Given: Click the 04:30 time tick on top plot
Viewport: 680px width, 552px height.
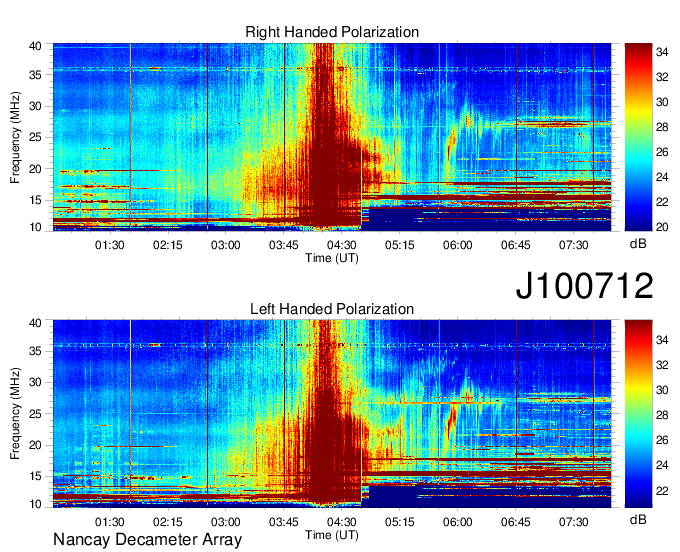Looking at the screenshot, I should tap(342, 245).
